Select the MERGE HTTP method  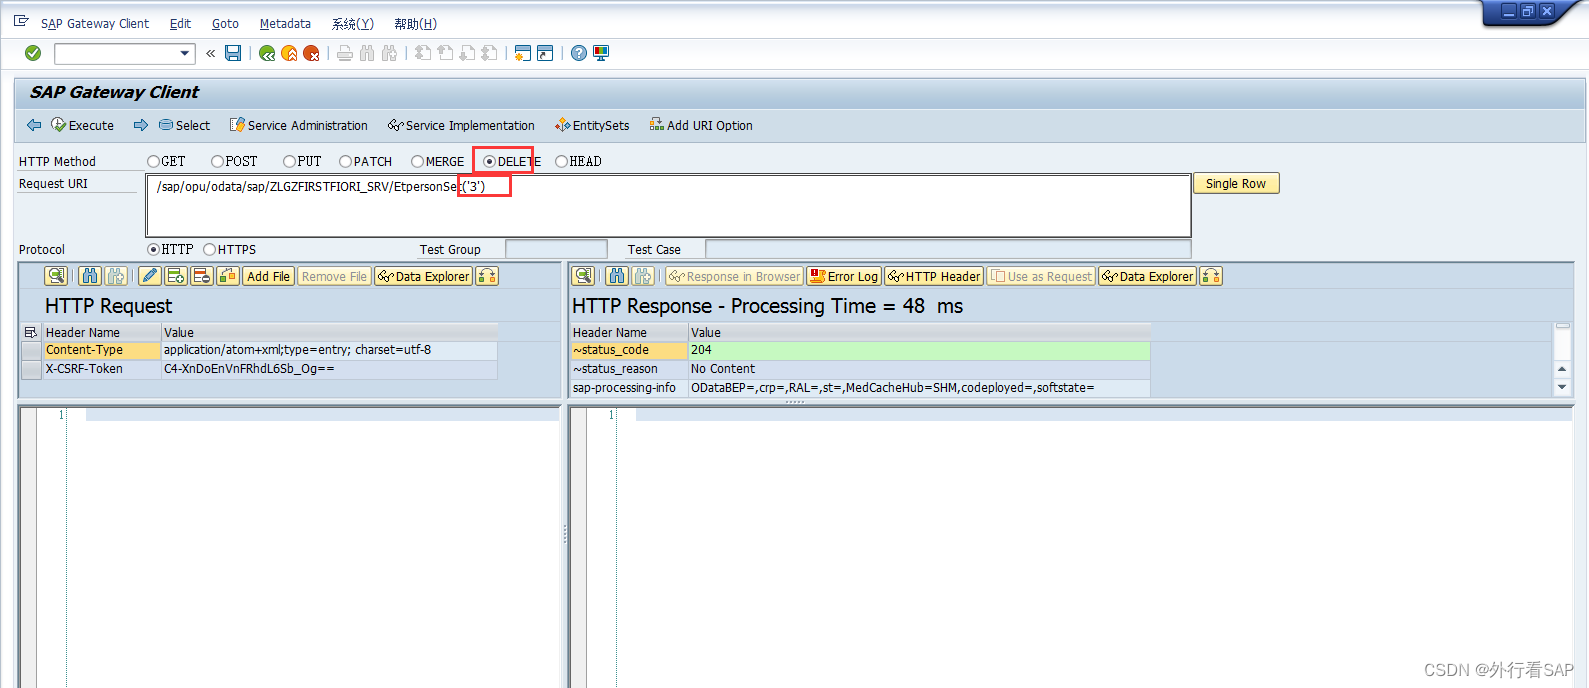pyautogui.click(x=417, y=161)
